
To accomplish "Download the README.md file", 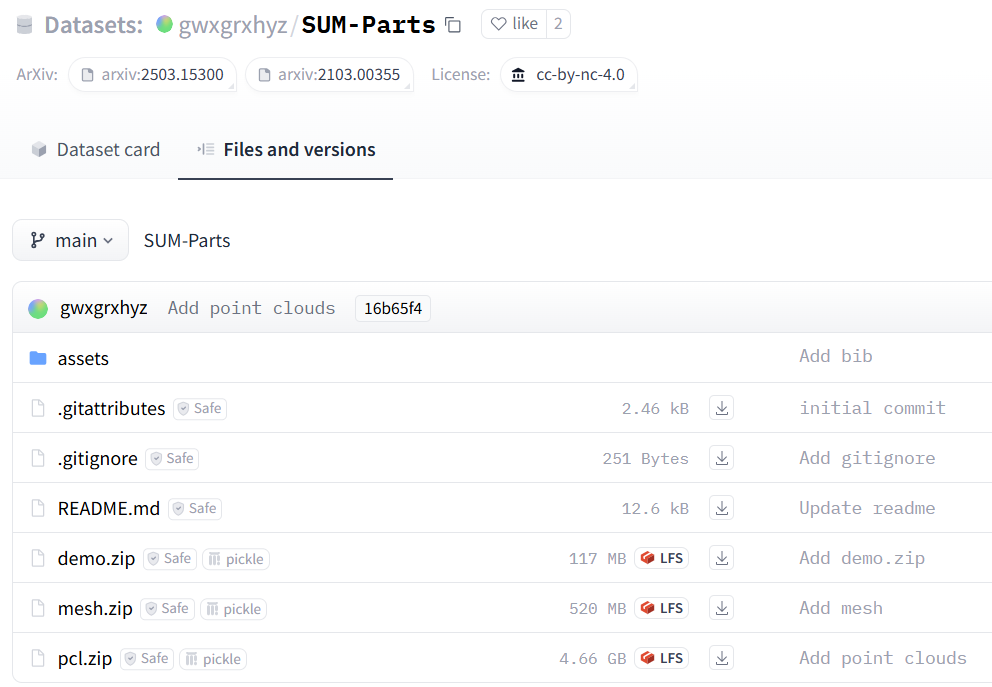I will point(721,508).
